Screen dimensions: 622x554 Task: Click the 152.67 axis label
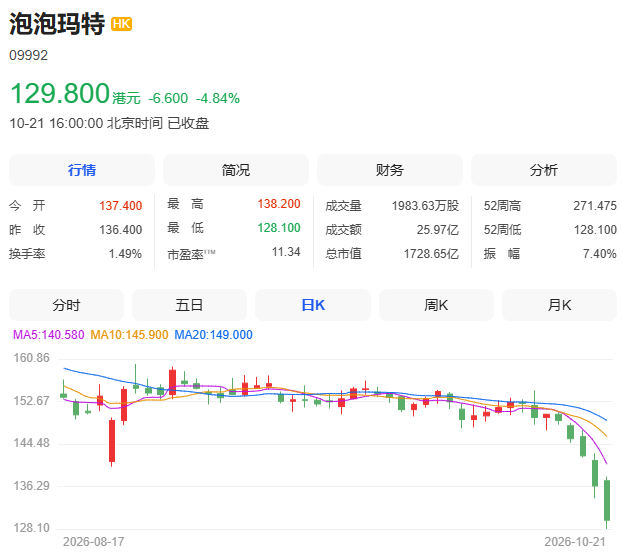point(32,401)
